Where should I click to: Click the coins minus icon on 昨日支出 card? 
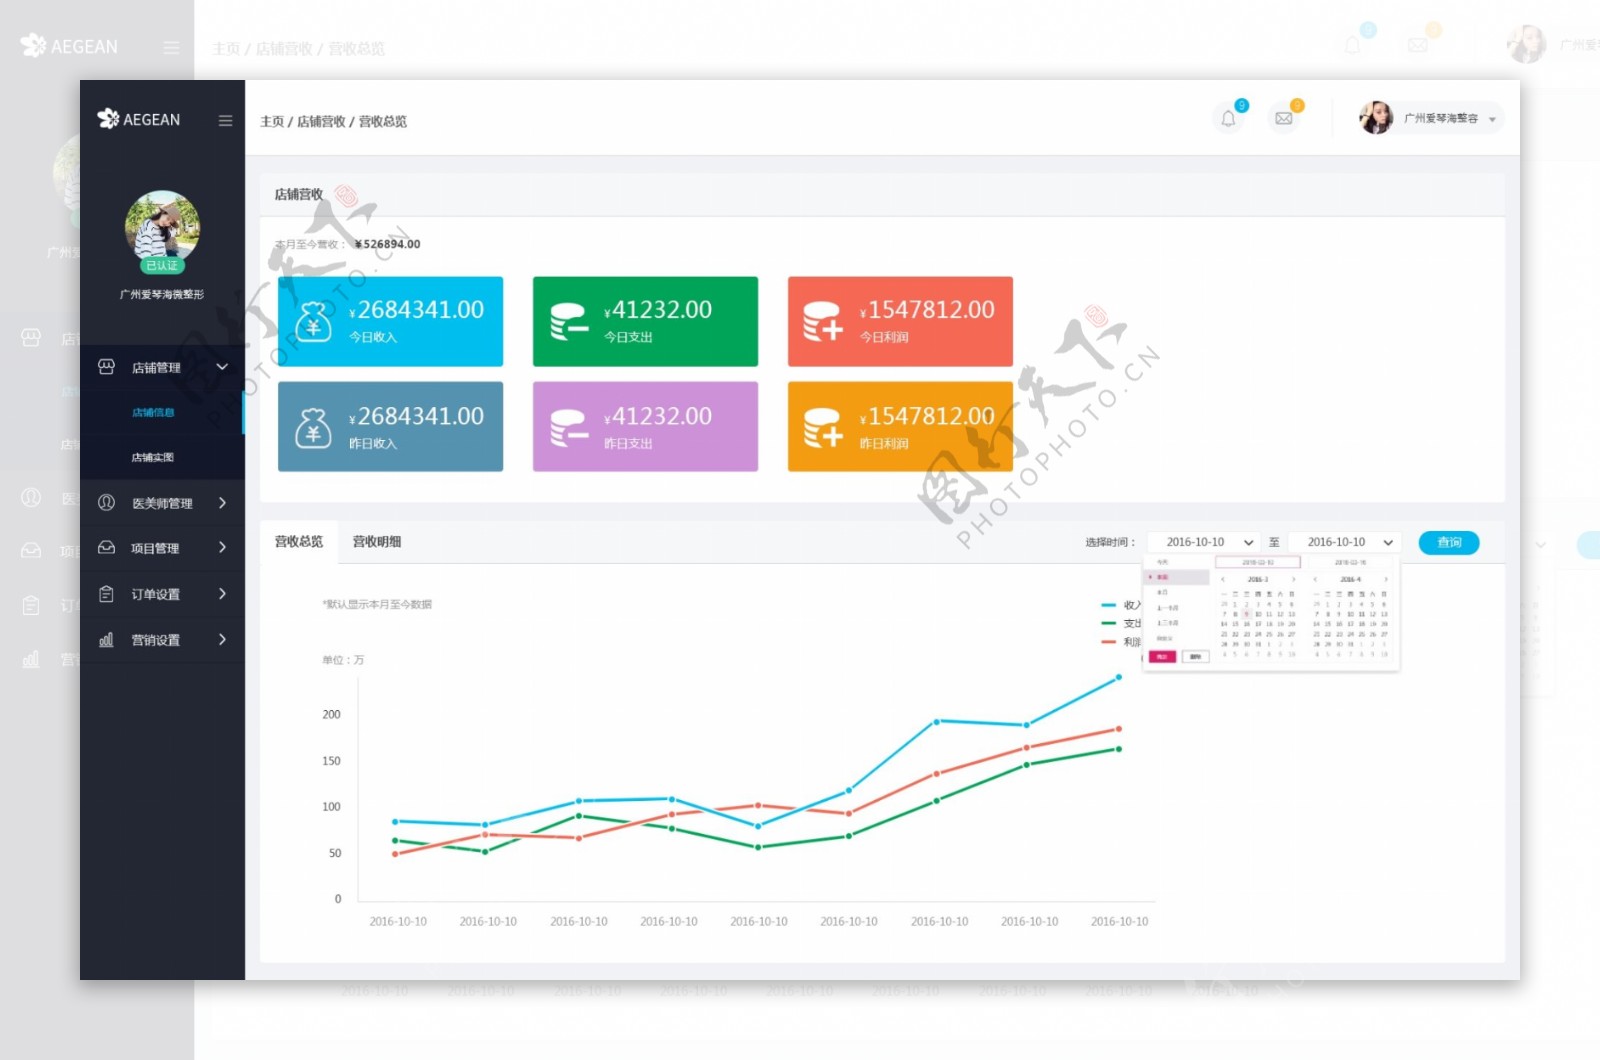[x=569, y=427]
